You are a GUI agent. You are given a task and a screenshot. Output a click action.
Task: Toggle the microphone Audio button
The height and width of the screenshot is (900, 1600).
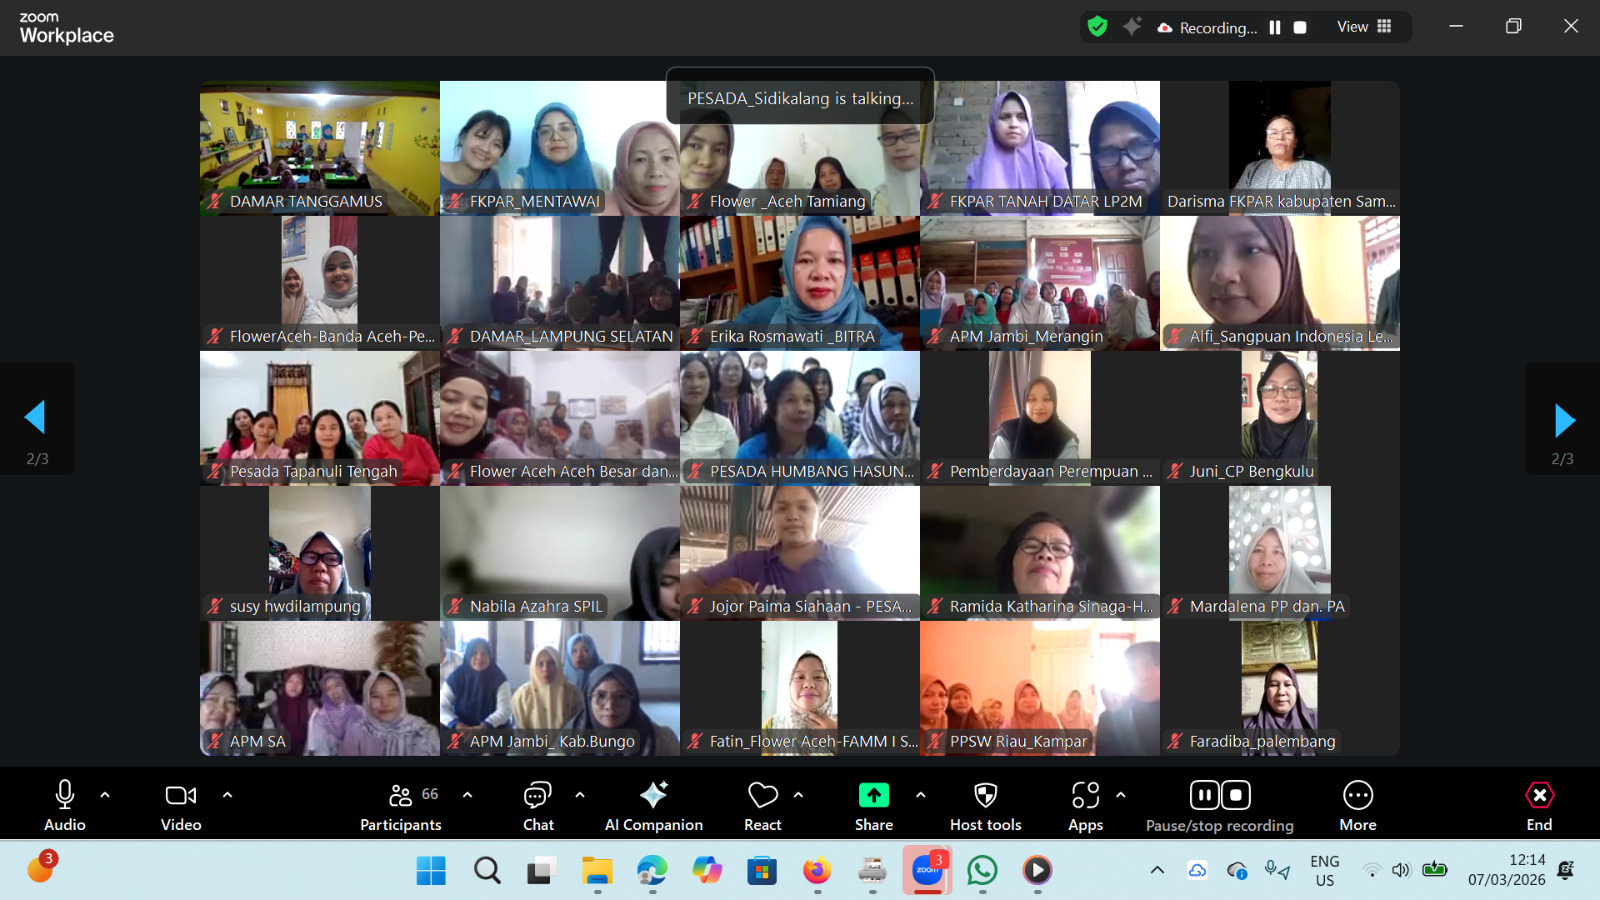pos(65,805)
